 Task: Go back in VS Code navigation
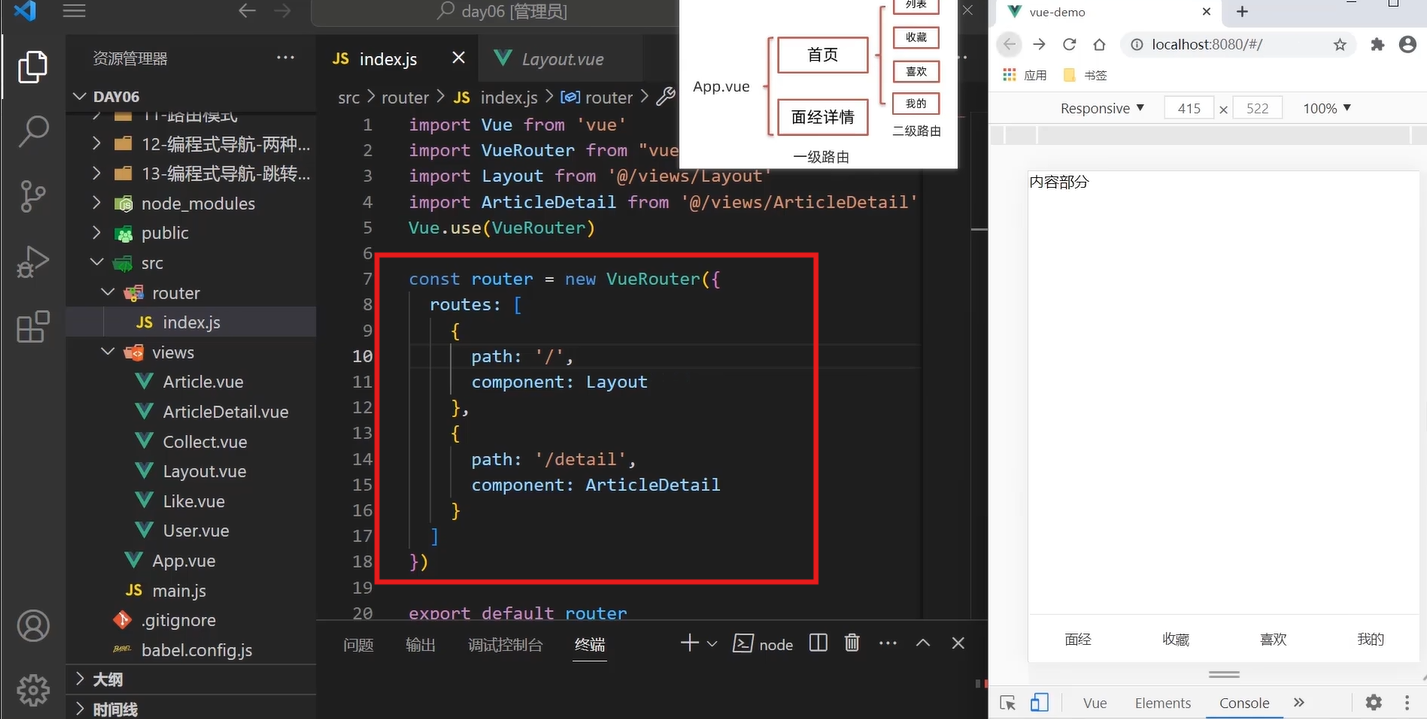click(247, 12)
